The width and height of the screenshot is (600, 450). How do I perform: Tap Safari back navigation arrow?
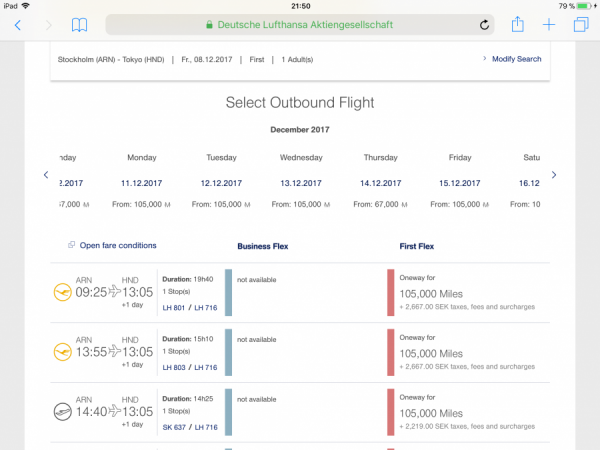[x=17, y=25]
